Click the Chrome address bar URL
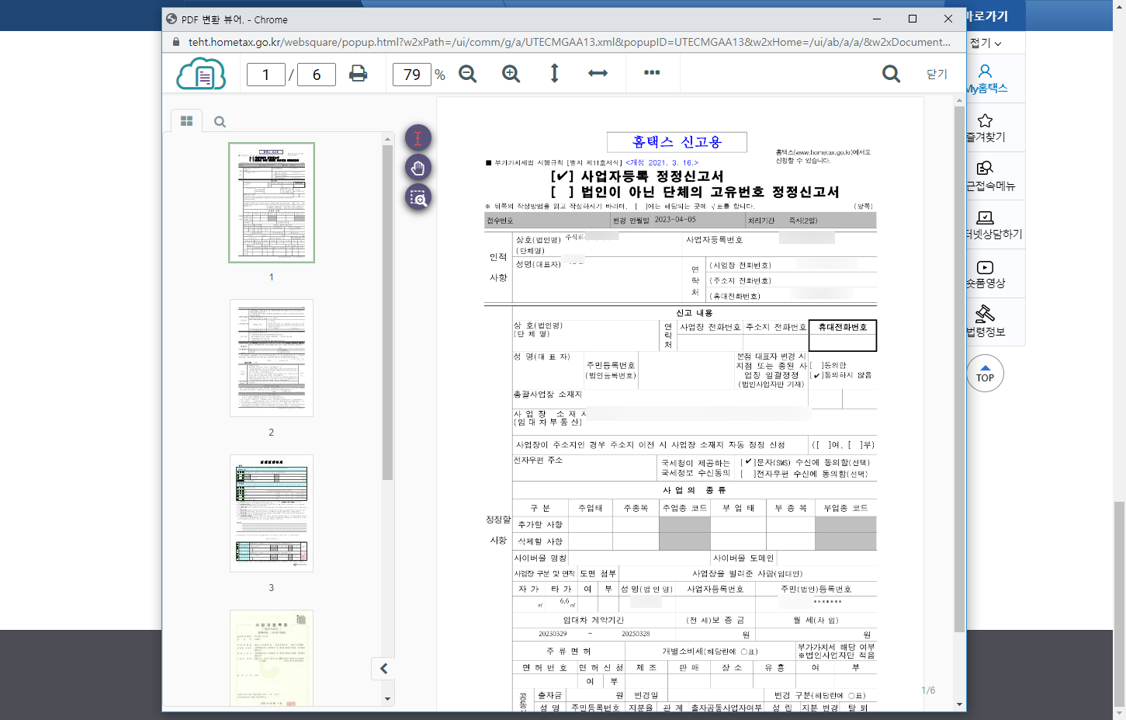 [569, 42]
